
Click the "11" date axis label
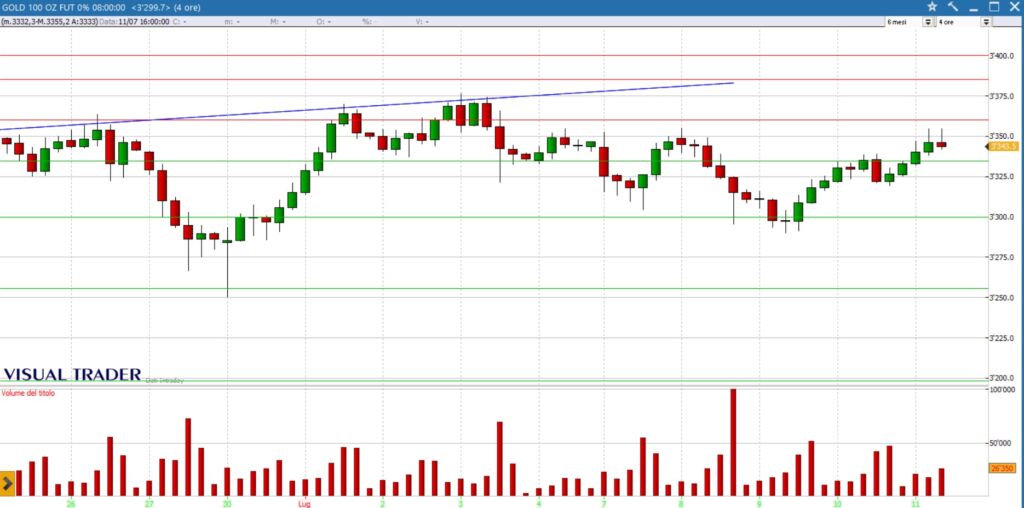click(x=916, y=503)
